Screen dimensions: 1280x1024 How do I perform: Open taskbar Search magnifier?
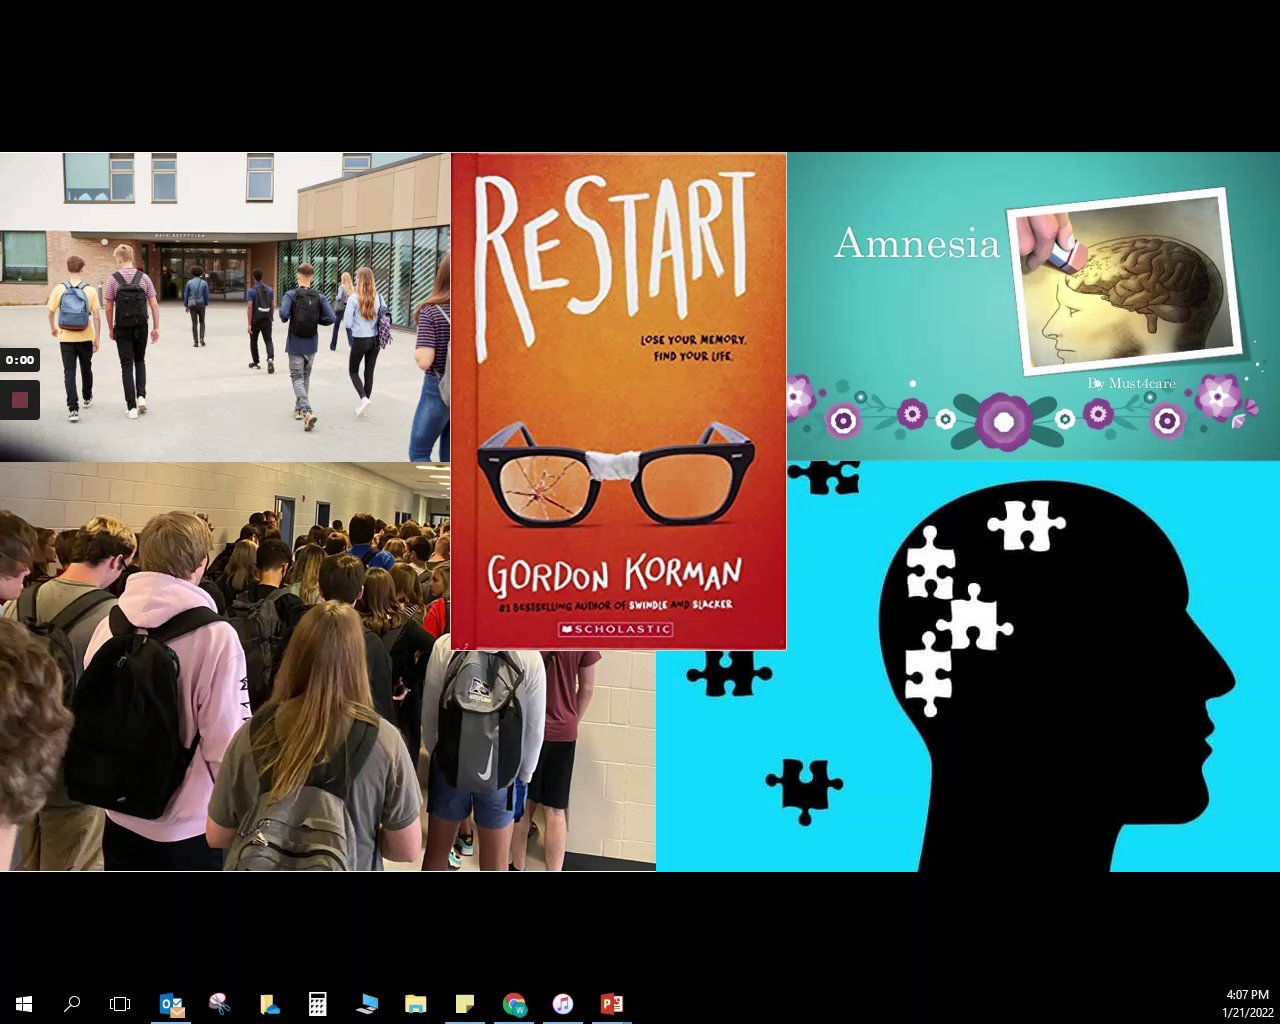tap(72, 1004)
